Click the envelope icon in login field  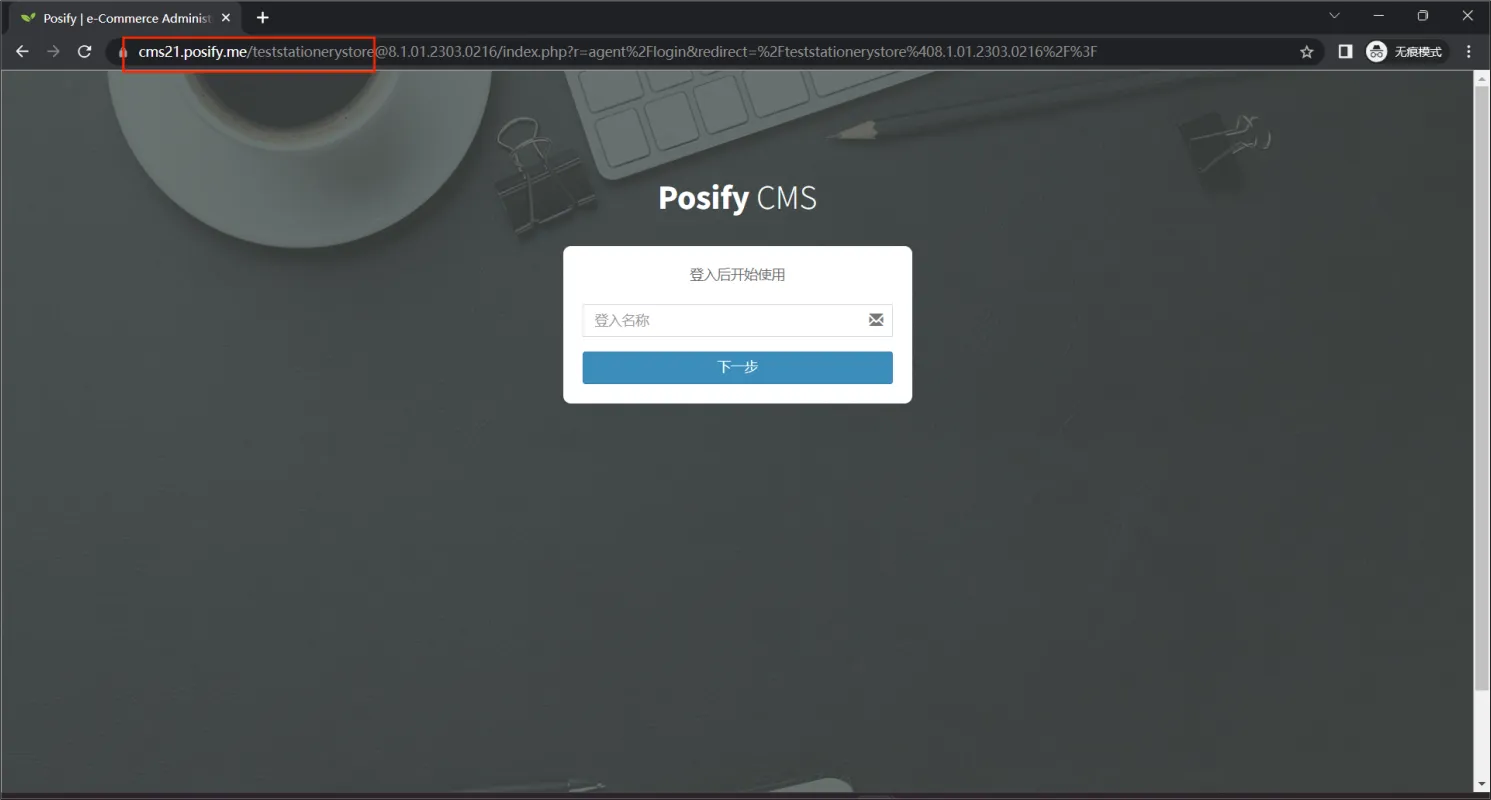(x=876, y=320)
